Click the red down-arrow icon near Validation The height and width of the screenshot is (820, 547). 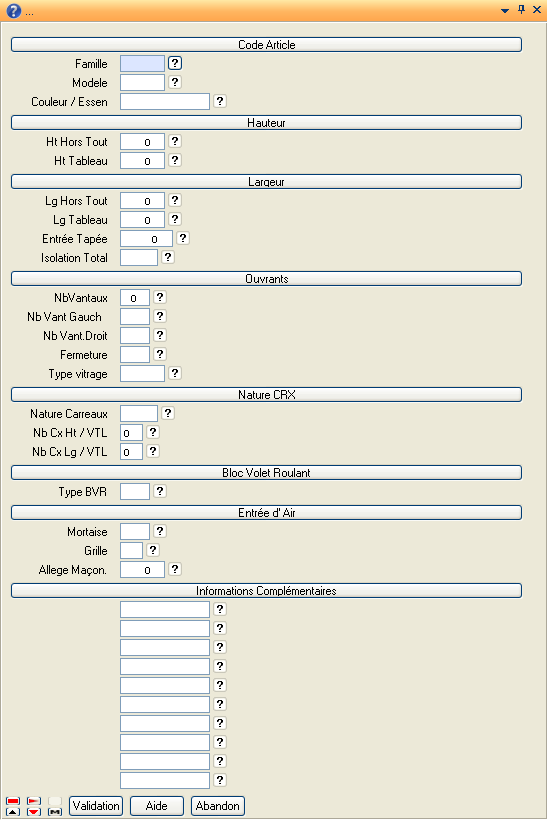(34, 812)
